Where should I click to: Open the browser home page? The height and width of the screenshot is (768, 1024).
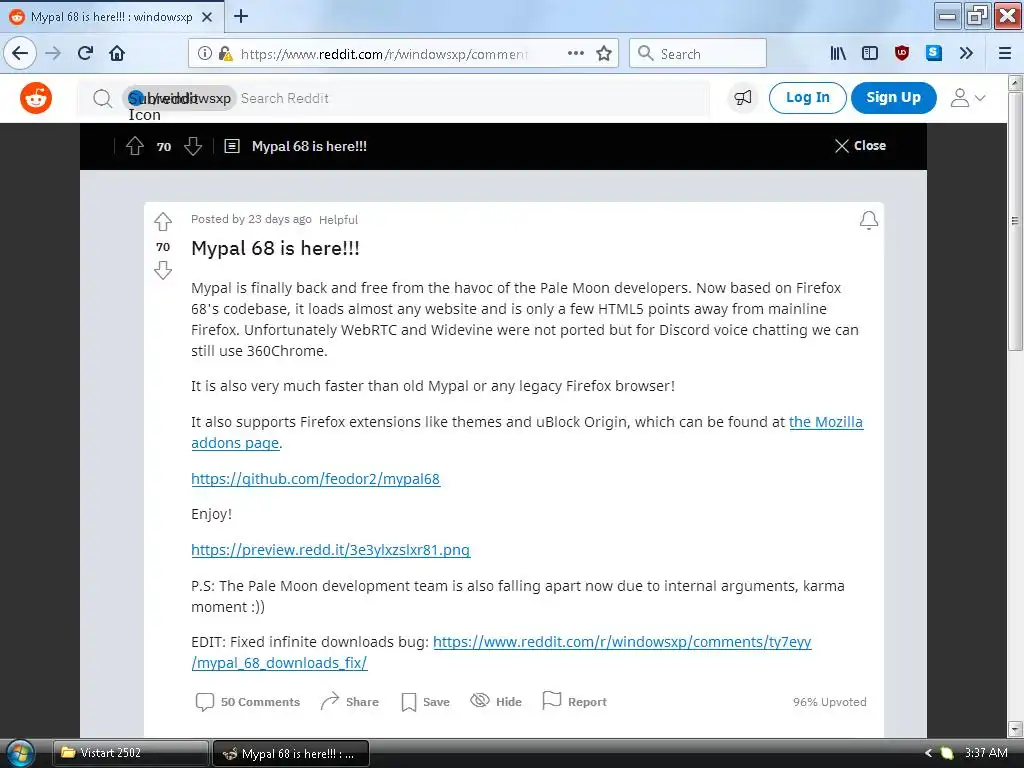(117, 54)
